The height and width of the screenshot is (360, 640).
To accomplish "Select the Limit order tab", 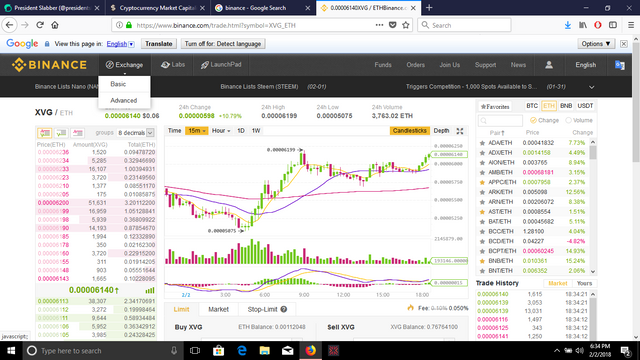I will [x=181, y=309].
